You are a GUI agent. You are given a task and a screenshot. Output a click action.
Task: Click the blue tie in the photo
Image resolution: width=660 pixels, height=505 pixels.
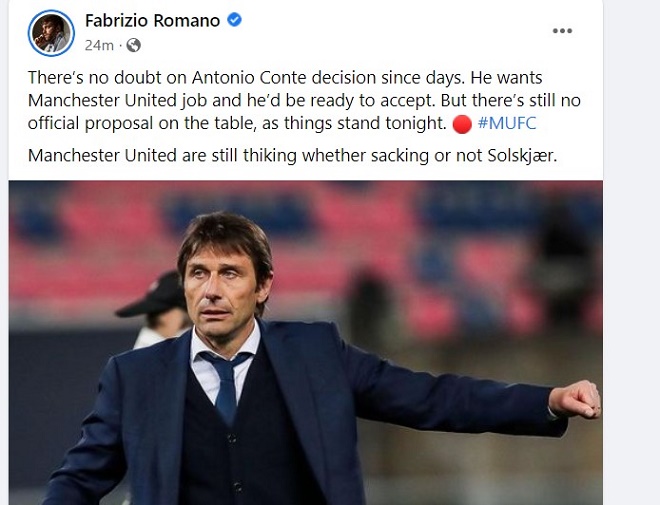225,386
